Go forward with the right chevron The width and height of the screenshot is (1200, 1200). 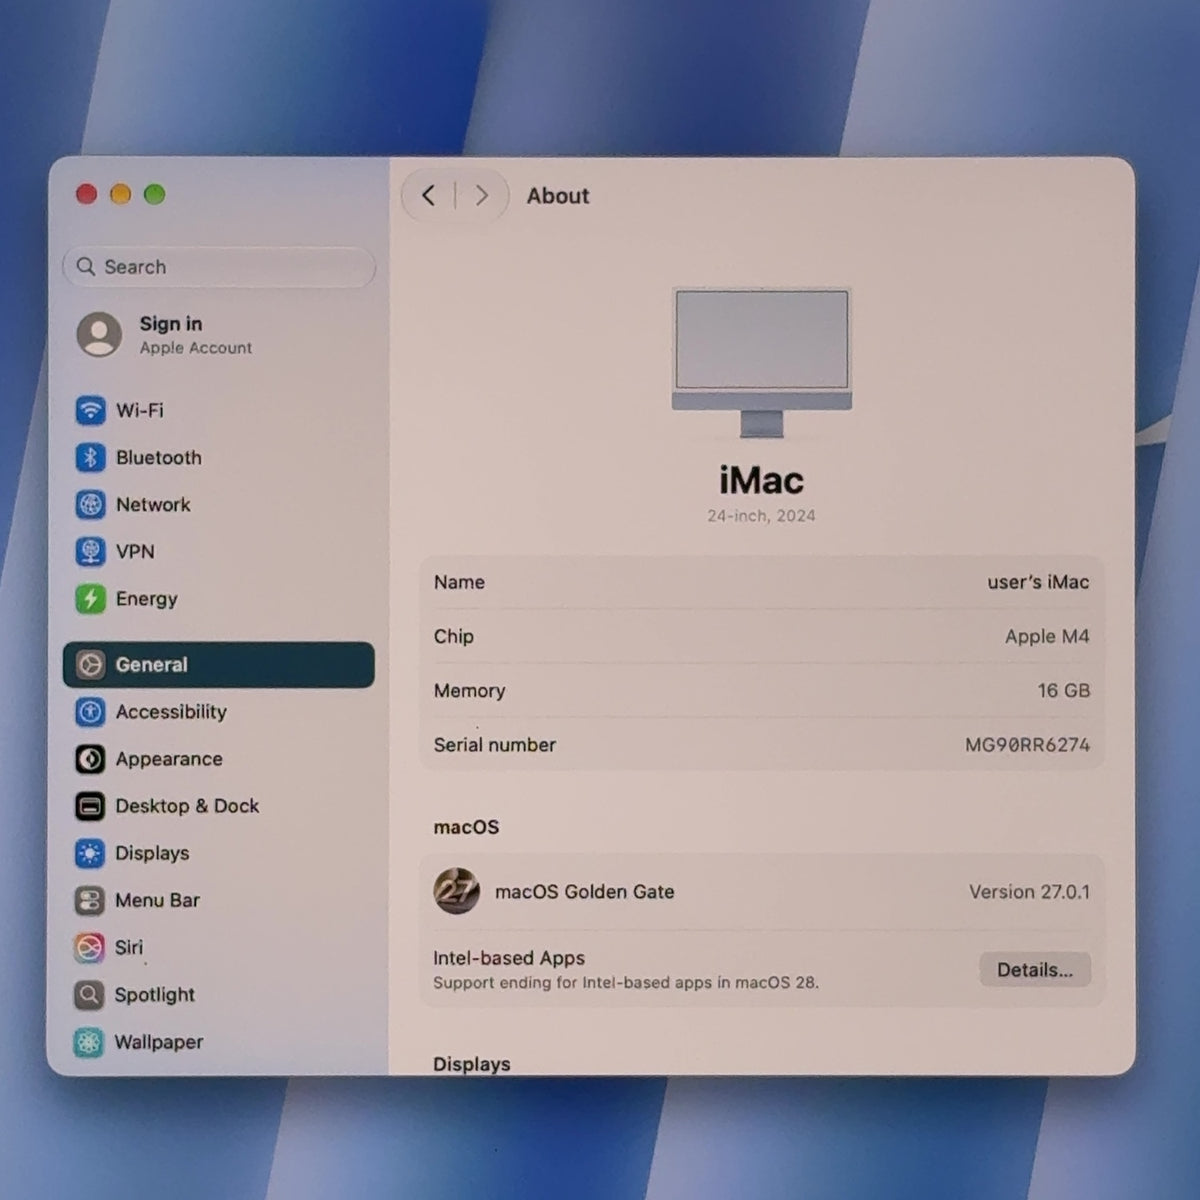482,195
